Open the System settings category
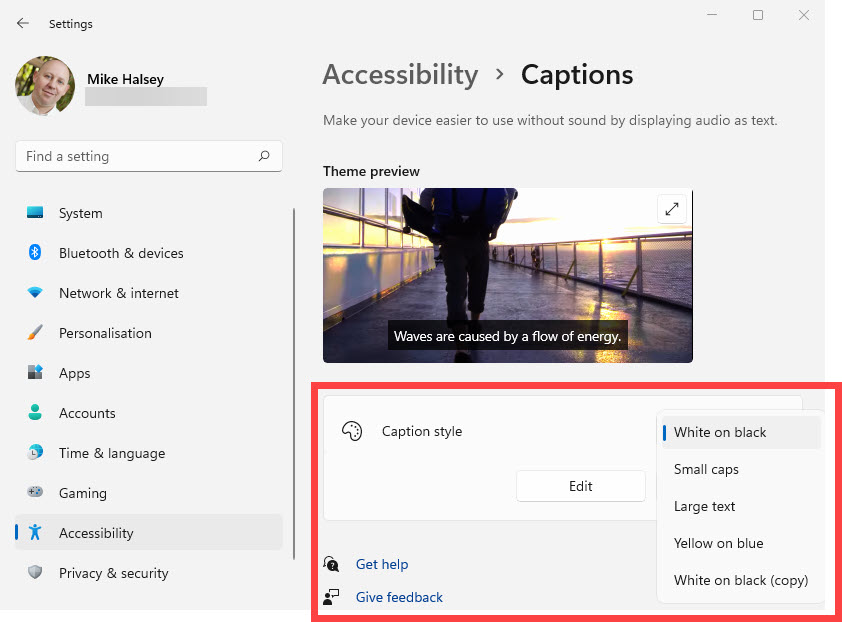The height and width of the screenshot is (622, 842). pyautogui.click(x=80, y=213)
